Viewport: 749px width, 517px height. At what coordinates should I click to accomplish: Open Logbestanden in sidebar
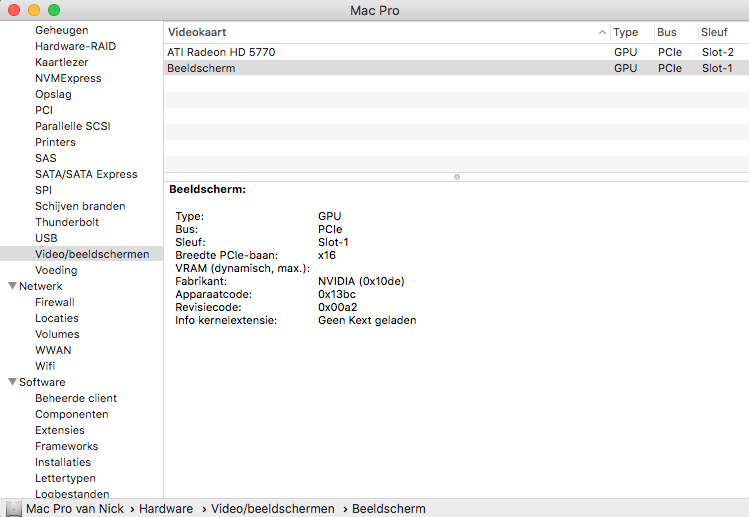[72, 494]
